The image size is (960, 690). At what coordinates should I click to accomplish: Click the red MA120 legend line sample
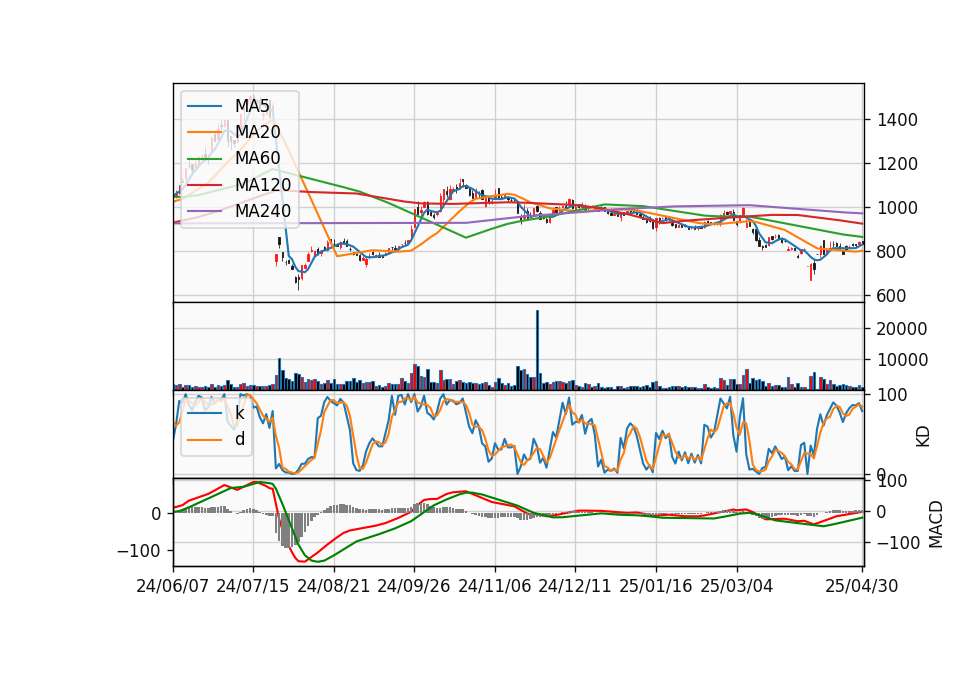coord(204,185)
